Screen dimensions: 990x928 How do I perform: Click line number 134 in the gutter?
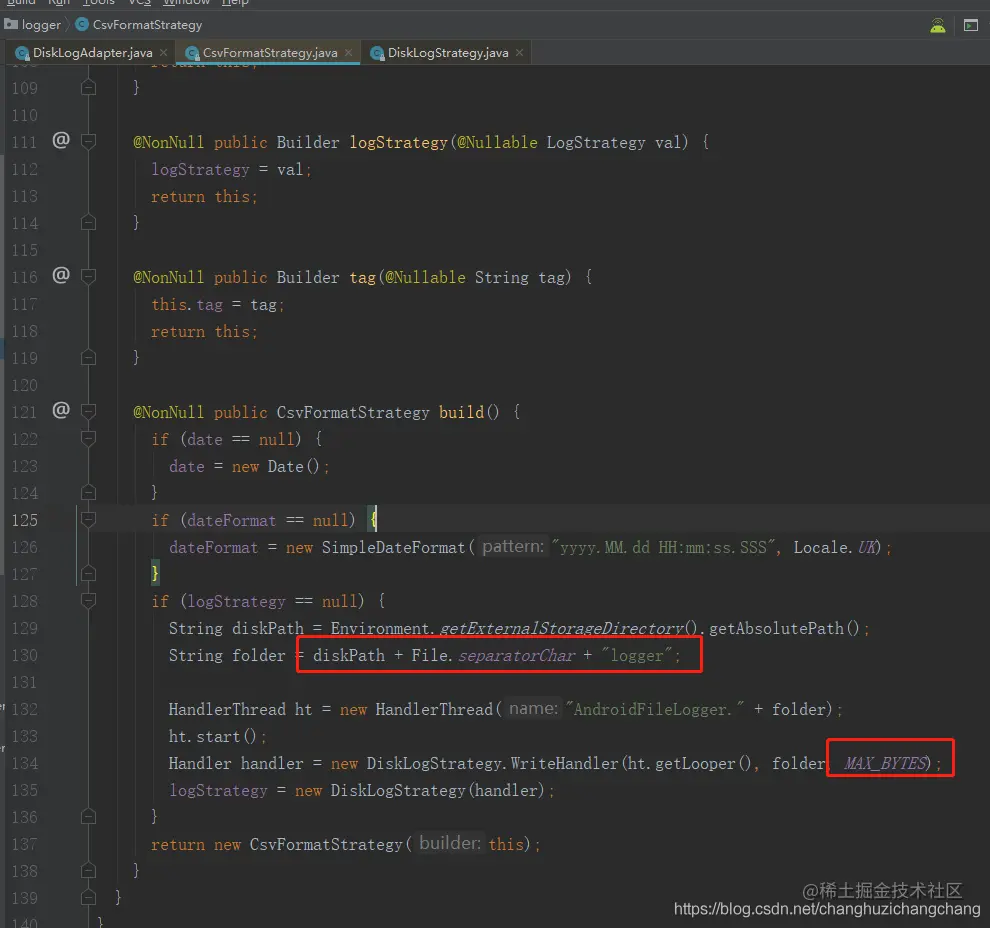point(25,763)
